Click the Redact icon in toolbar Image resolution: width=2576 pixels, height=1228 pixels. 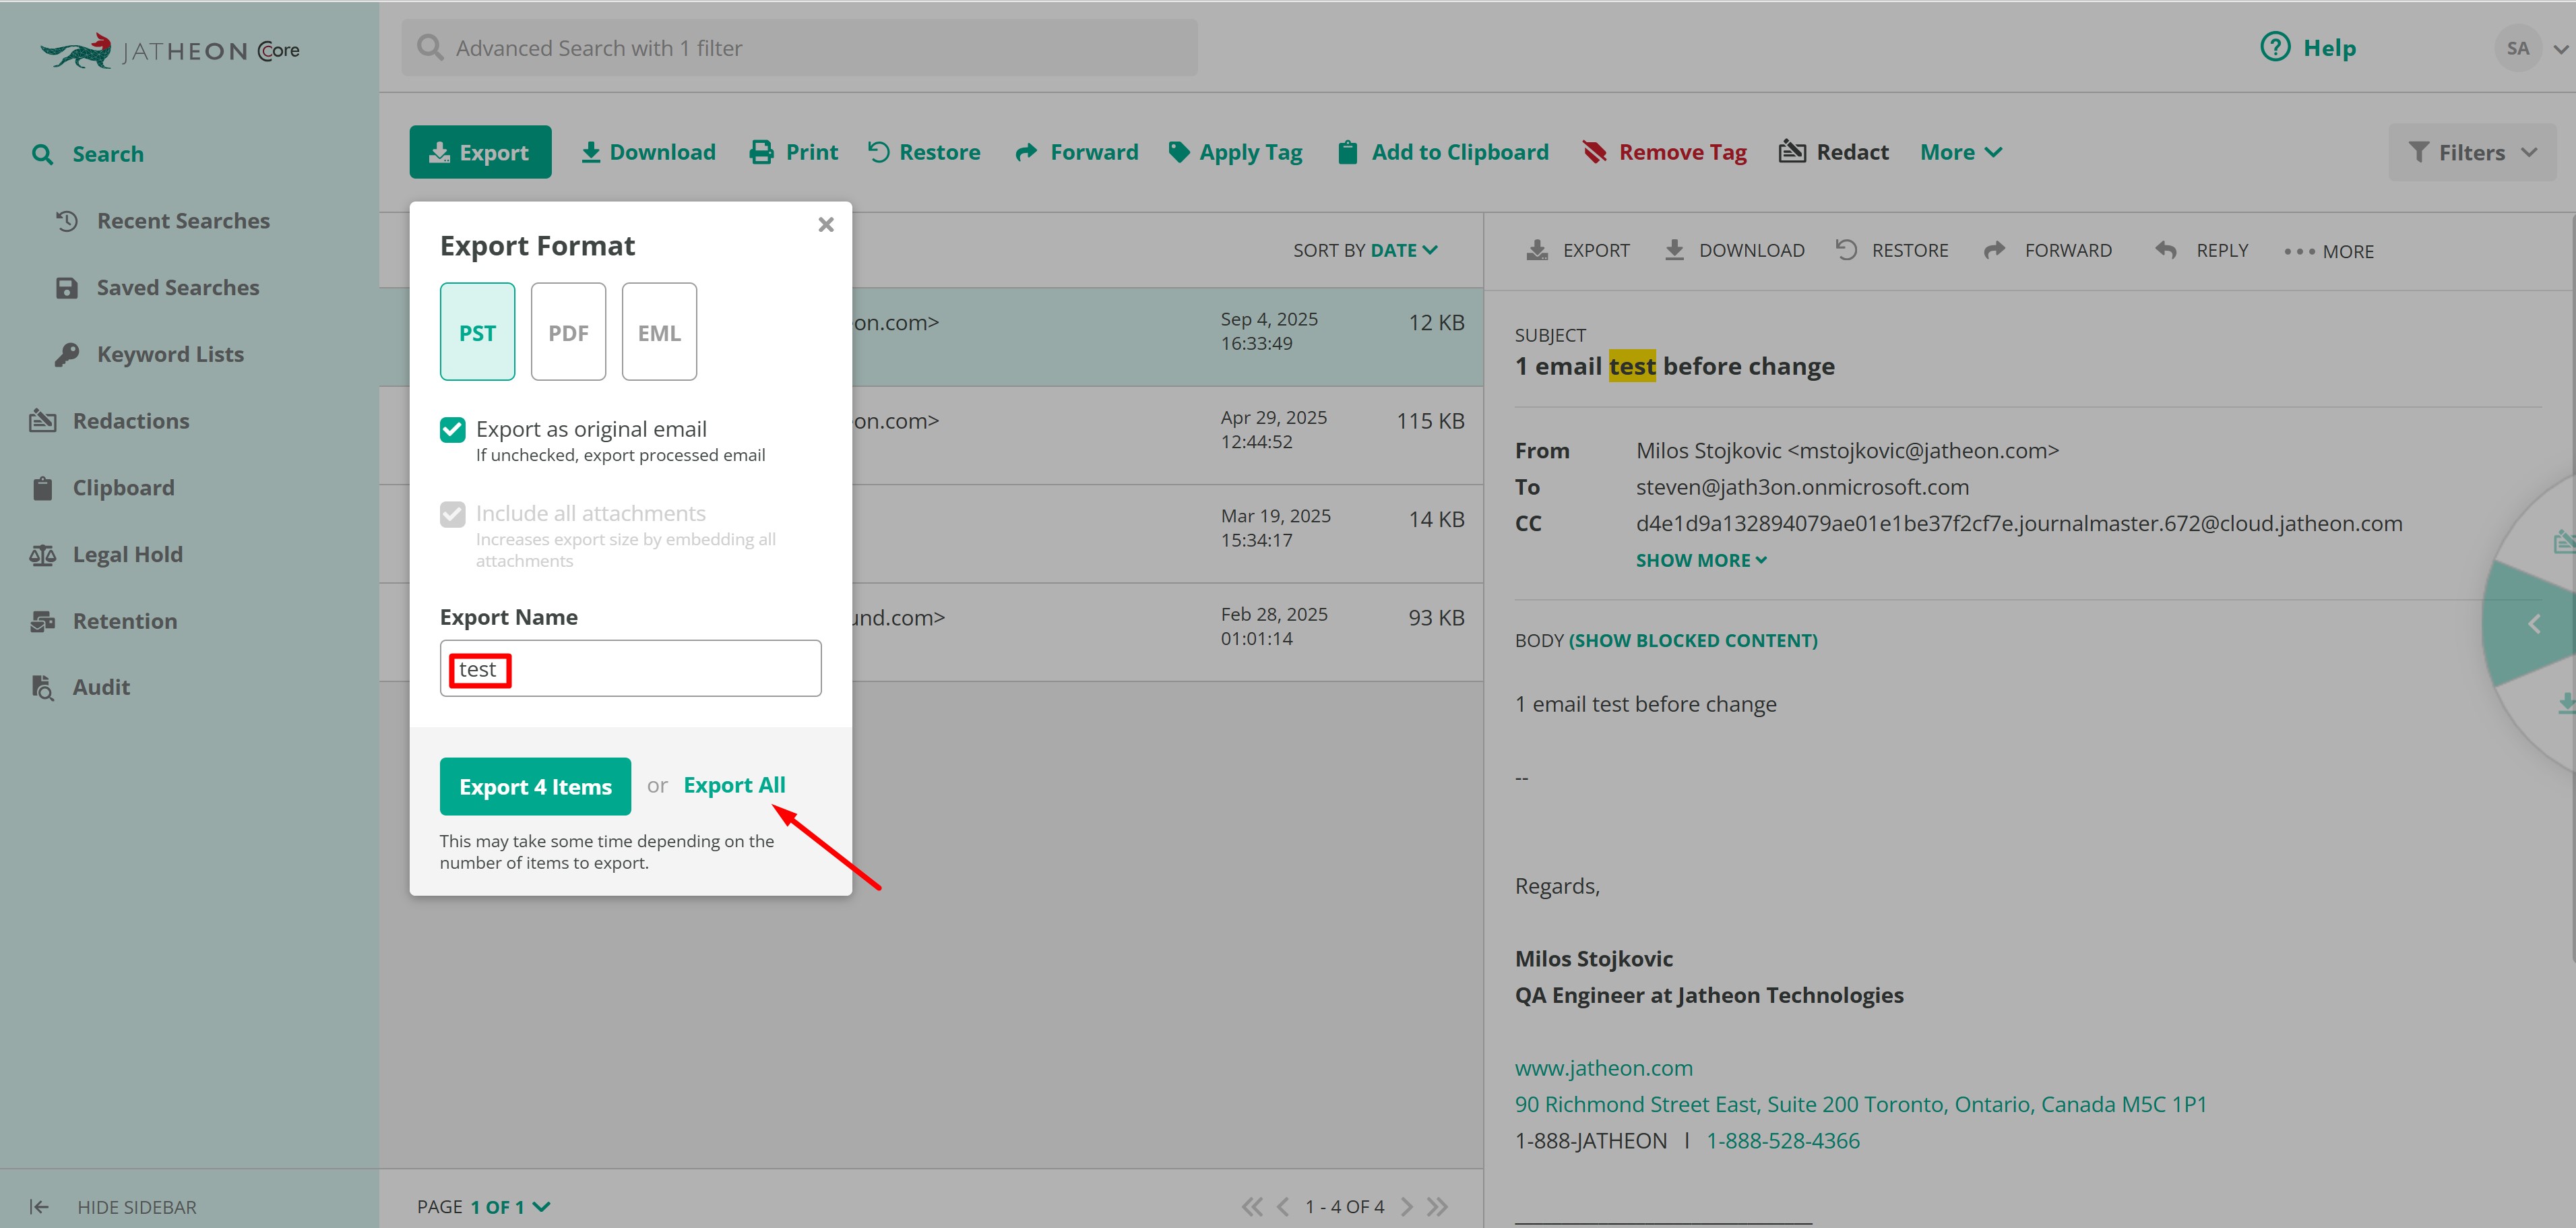1792,151
